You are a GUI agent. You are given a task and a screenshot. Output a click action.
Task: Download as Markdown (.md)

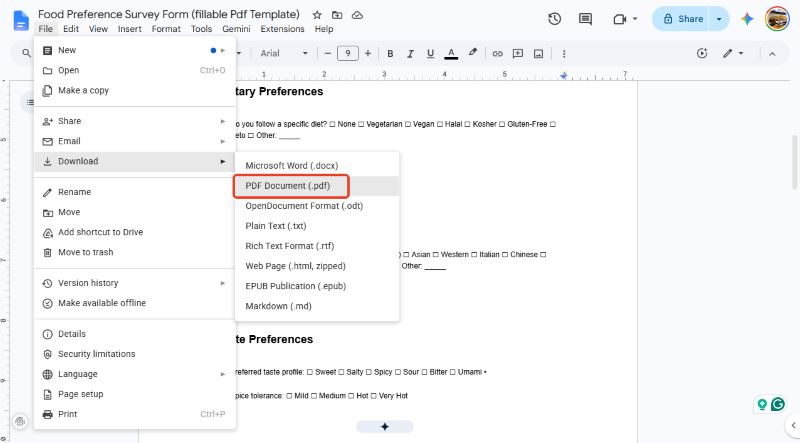(x=317, y=306)
